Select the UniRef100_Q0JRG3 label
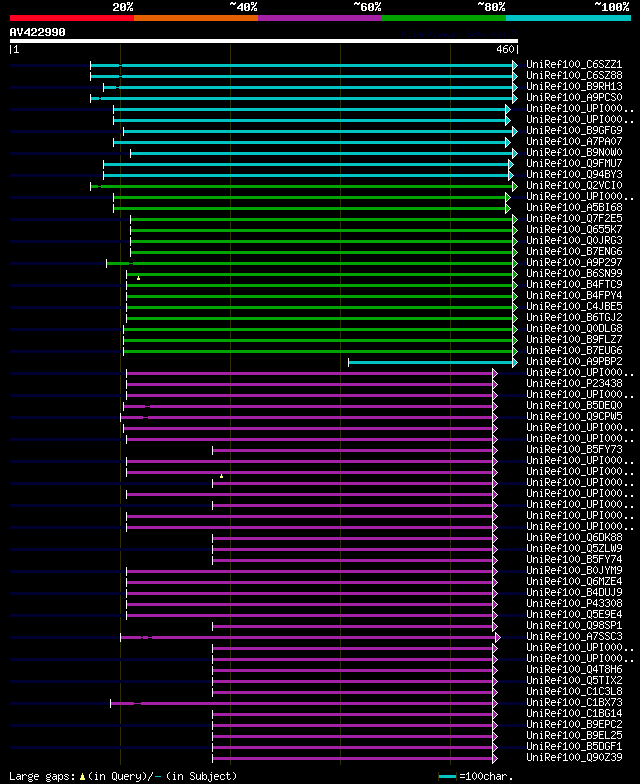 [x=574, y=240]
